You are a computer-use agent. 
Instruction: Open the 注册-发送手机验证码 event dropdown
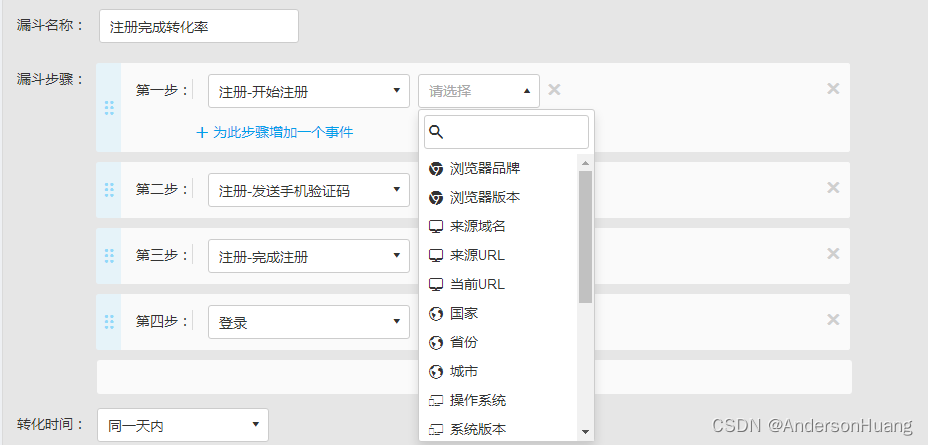point(309,190)
